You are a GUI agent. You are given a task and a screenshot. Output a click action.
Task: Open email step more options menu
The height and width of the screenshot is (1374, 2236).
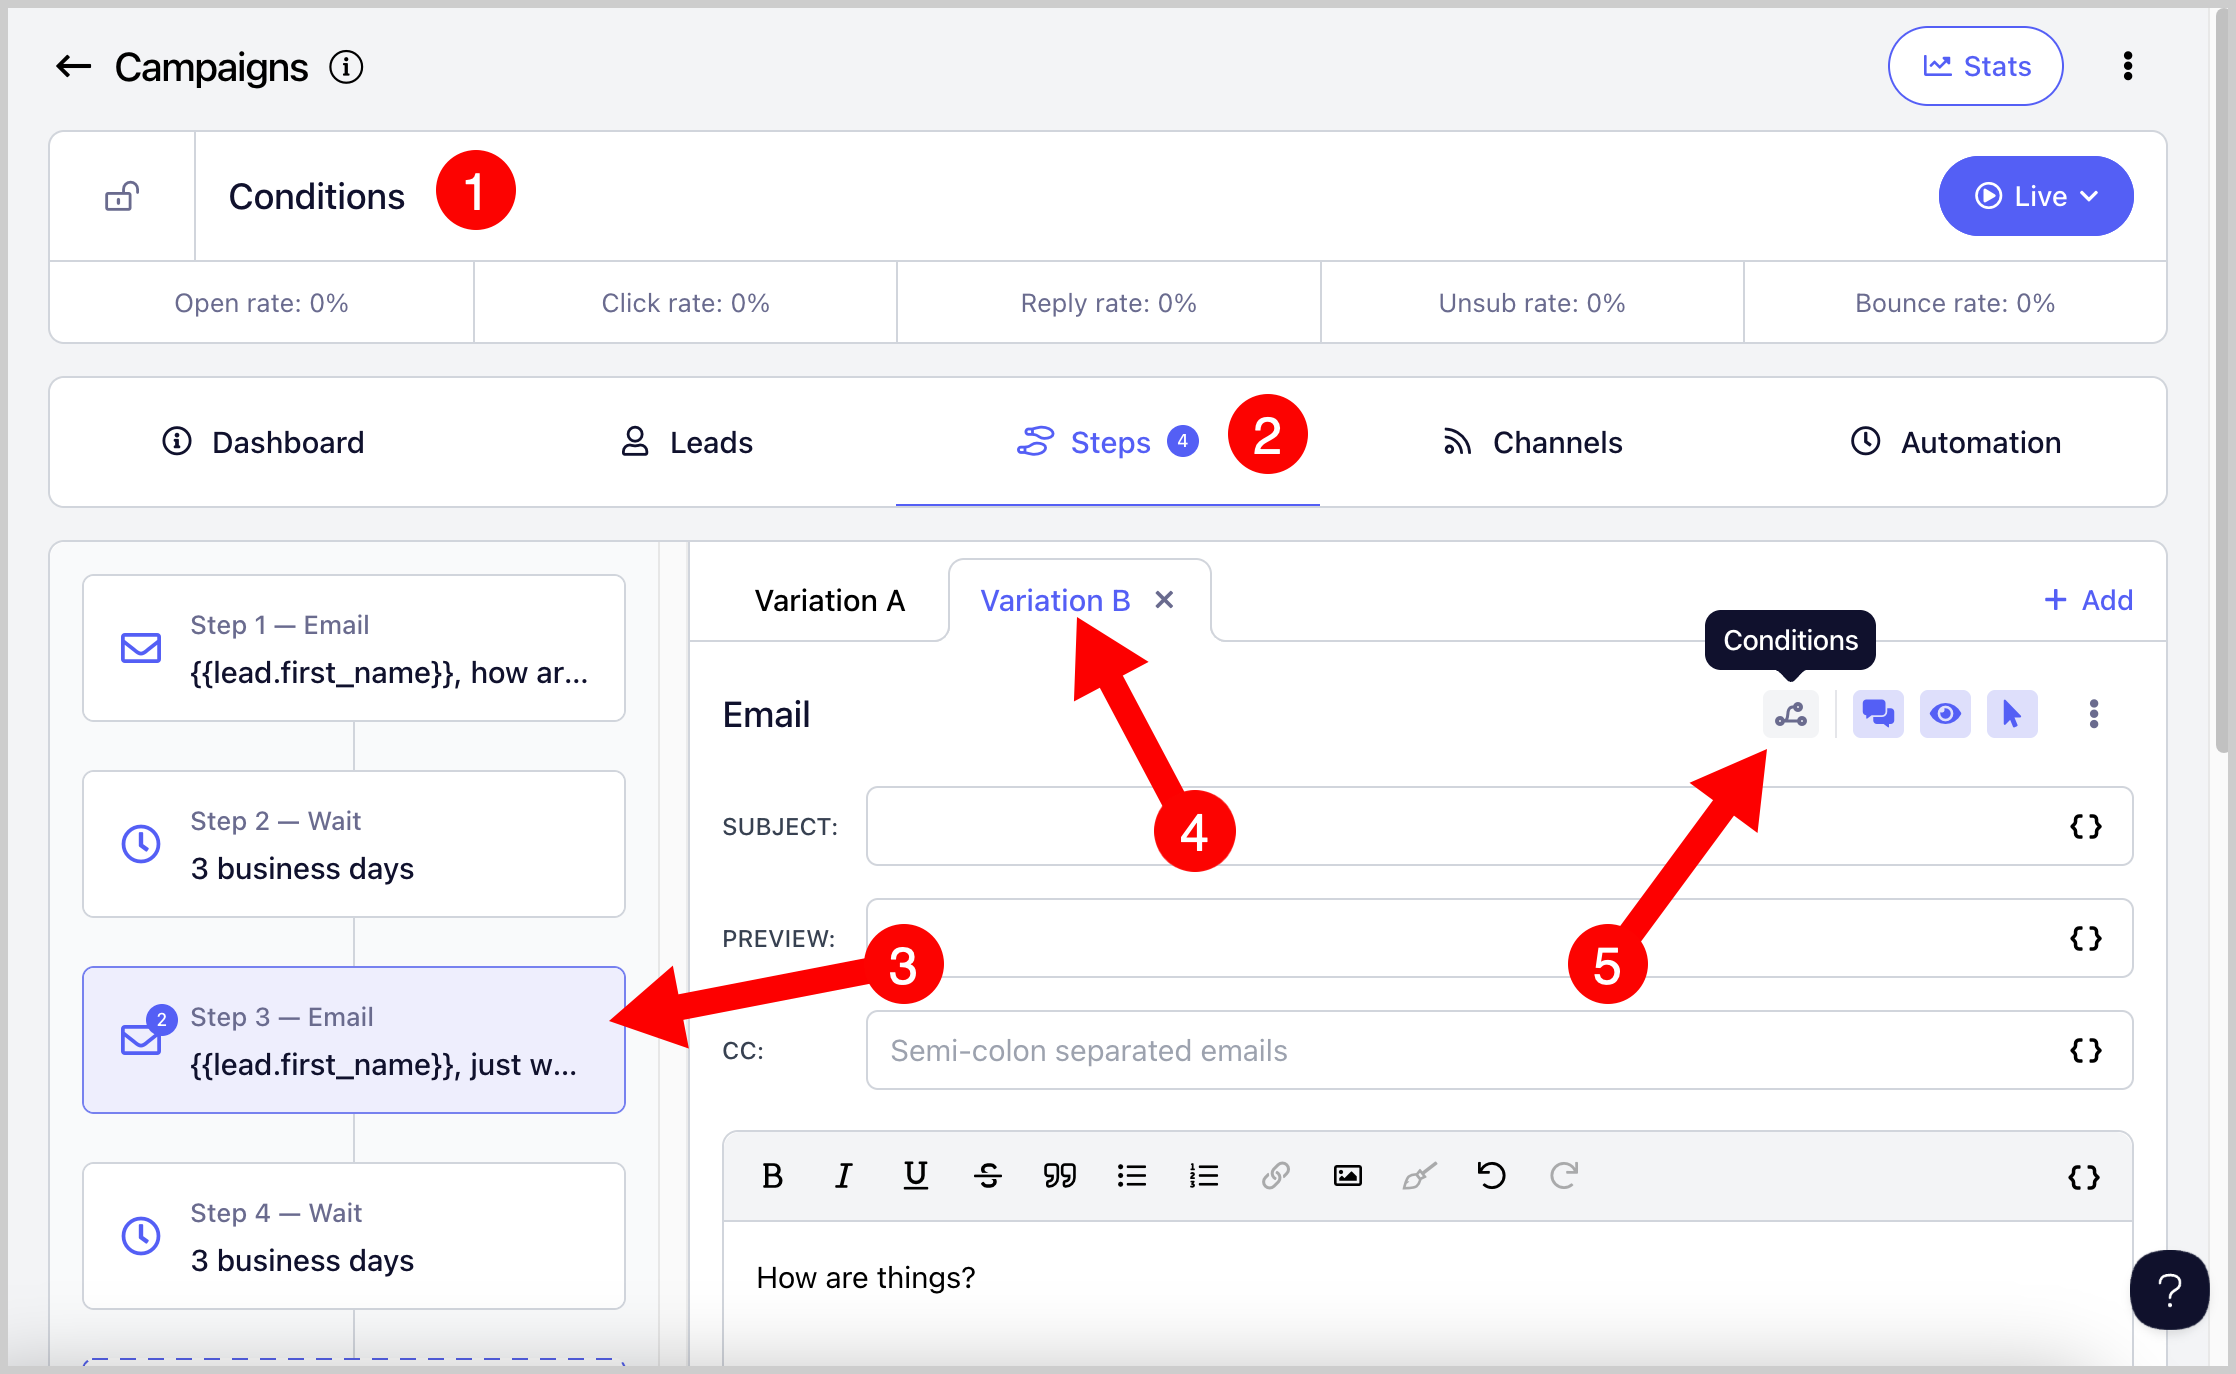(2093, 714)
